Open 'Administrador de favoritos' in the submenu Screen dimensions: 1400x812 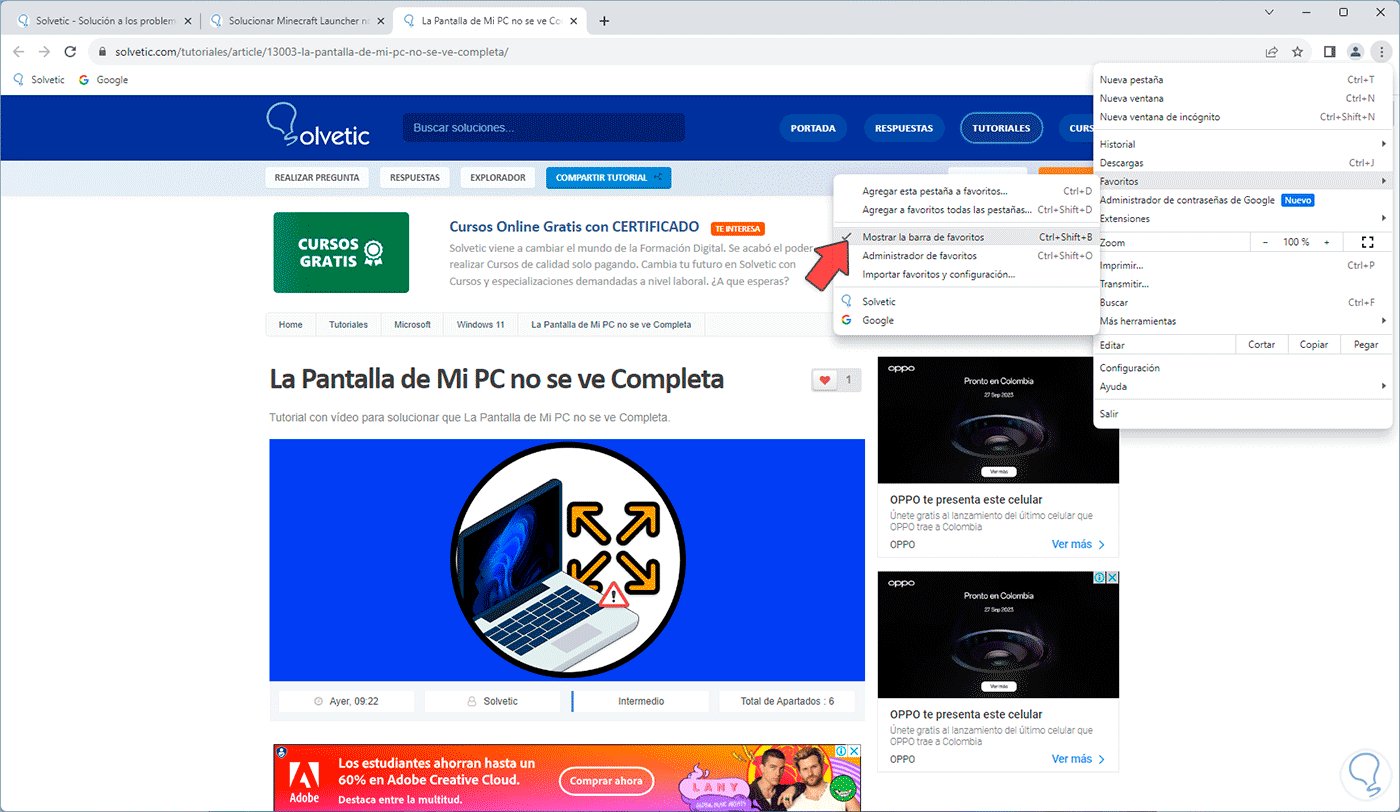(x=965, y=256)
